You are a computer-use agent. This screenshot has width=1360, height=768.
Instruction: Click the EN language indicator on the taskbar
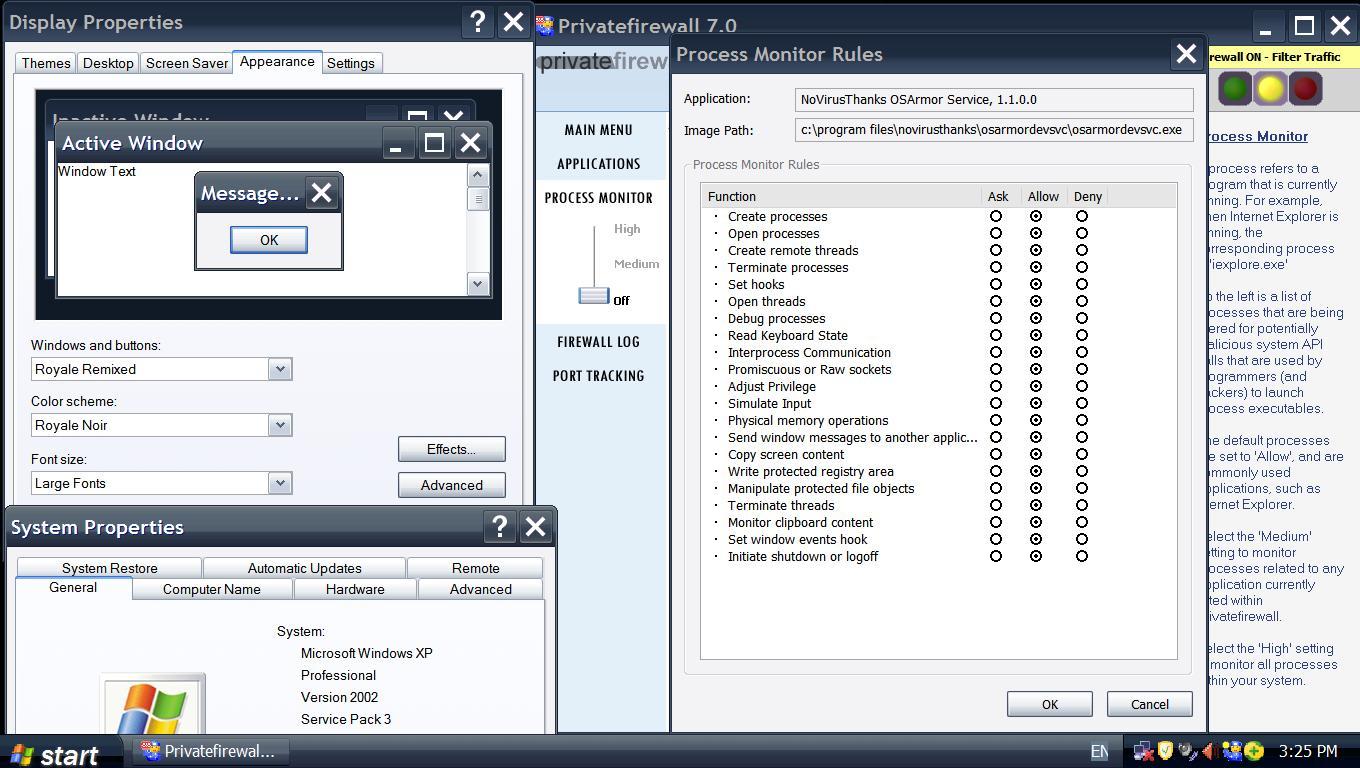pyautogui.click(x=1099, y=751)
